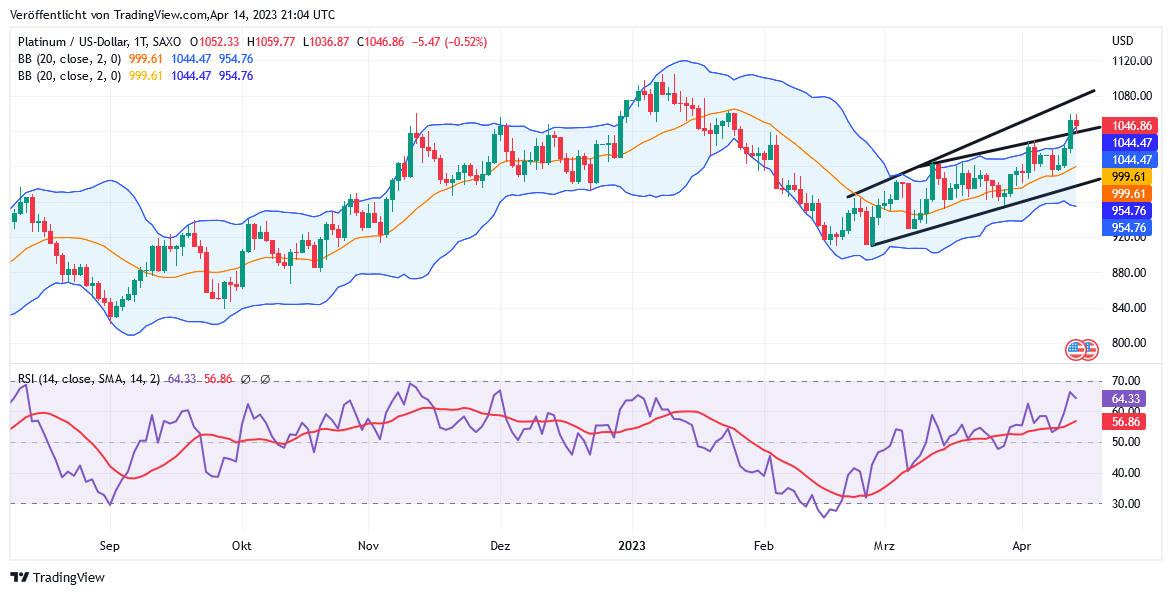
Task: Select the 70.00 overbought level on RSI scale
Action: tap(1126, 381)
